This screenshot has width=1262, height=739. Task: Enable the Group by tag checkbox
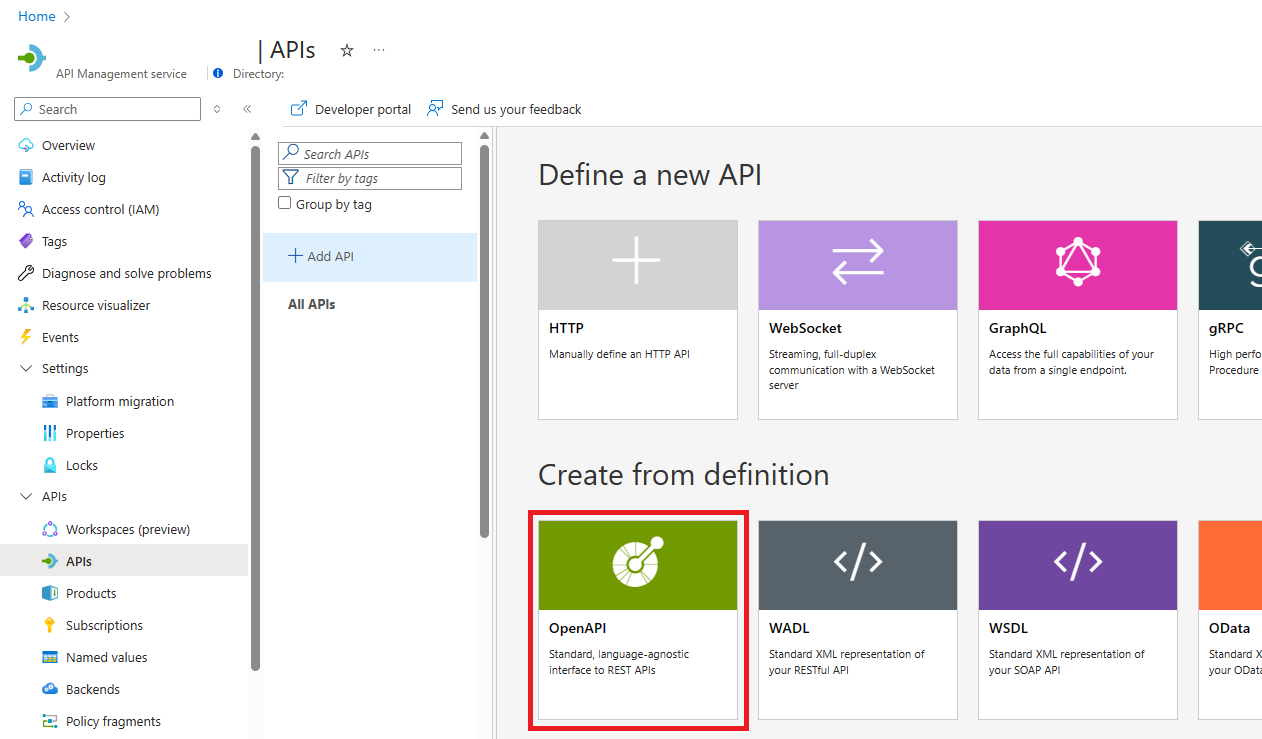click(x=284, y=203)
